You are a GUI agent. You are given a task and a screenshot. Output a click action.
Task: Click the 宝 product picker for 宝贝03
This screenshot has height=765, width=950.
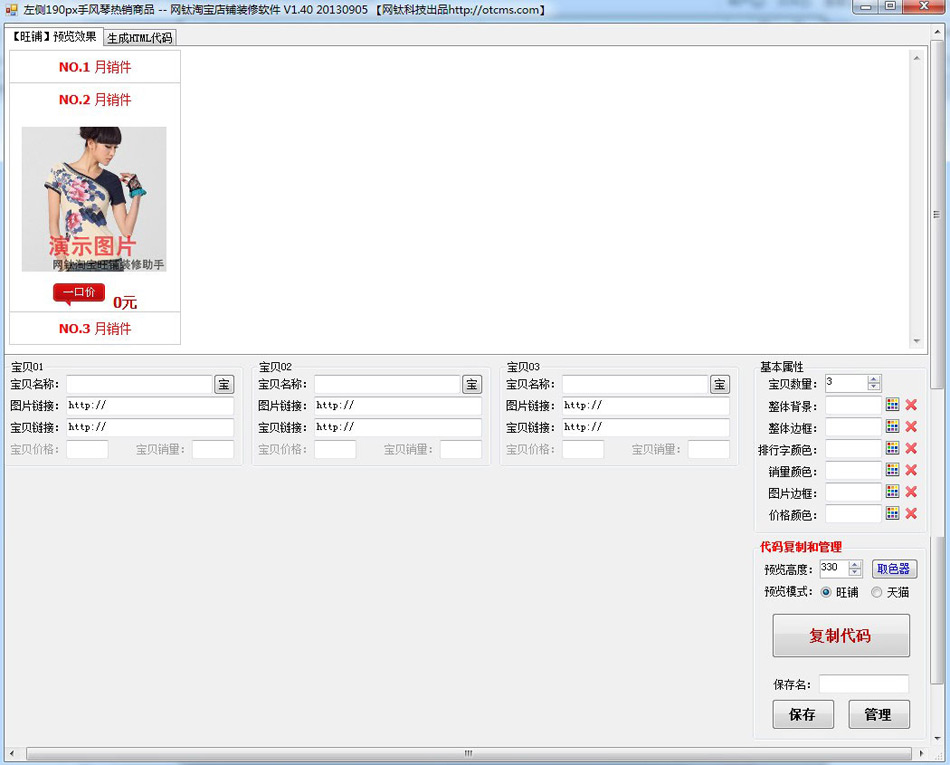[718, 384]
